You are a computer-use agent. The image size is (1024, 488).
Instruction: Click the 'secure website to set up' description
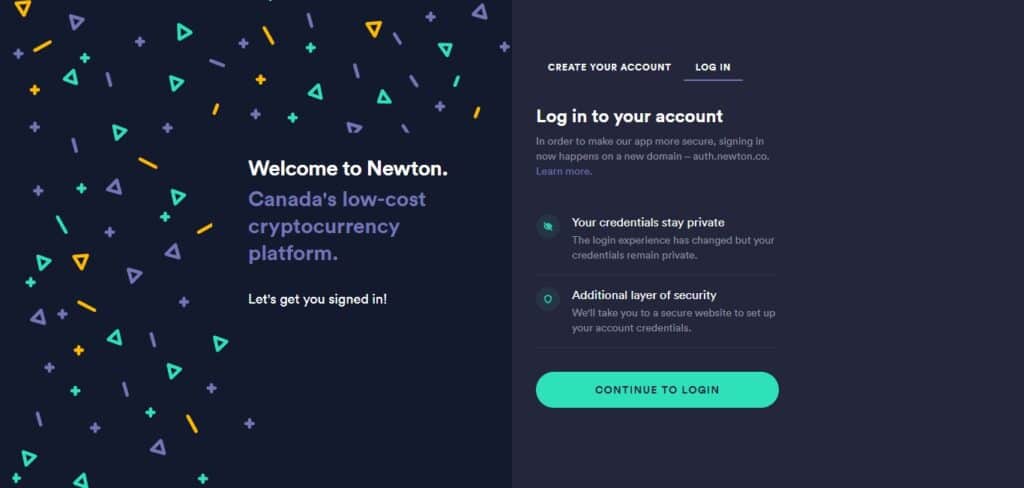click(673, 320)
